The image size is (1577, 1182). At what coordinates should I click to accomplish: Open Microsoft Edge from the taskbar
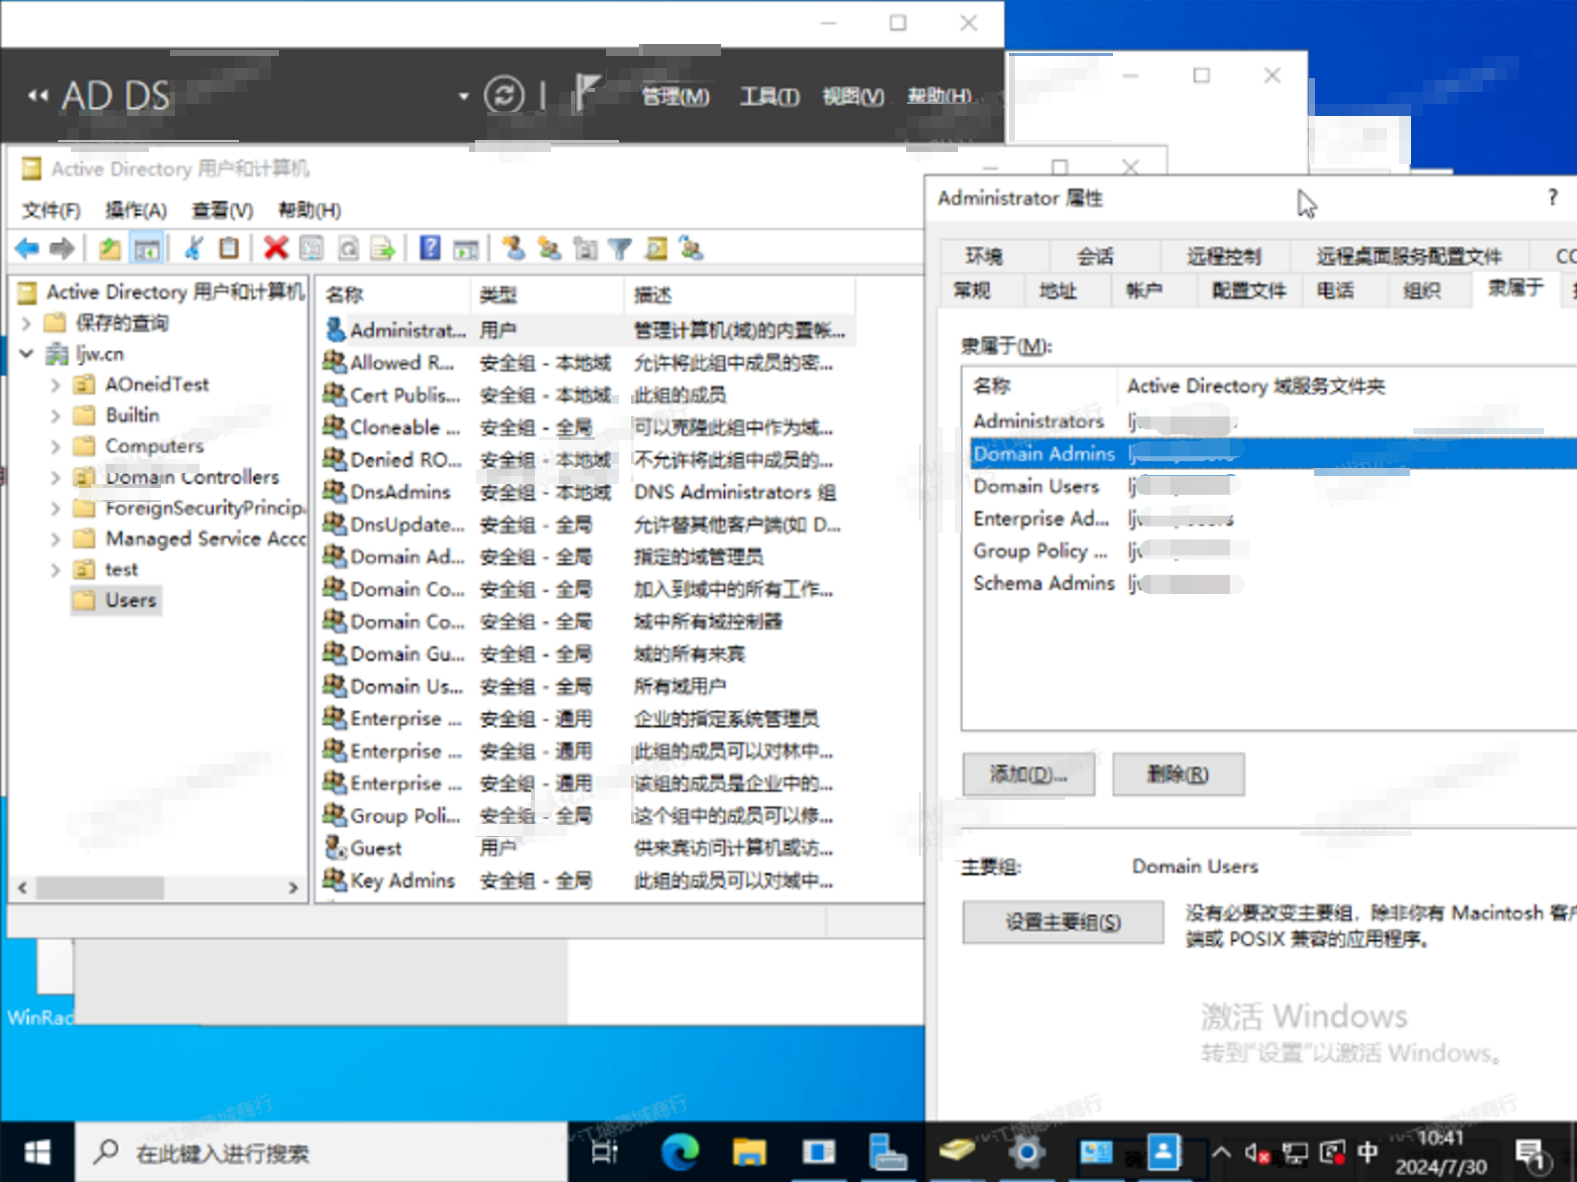coord(680,1153)
